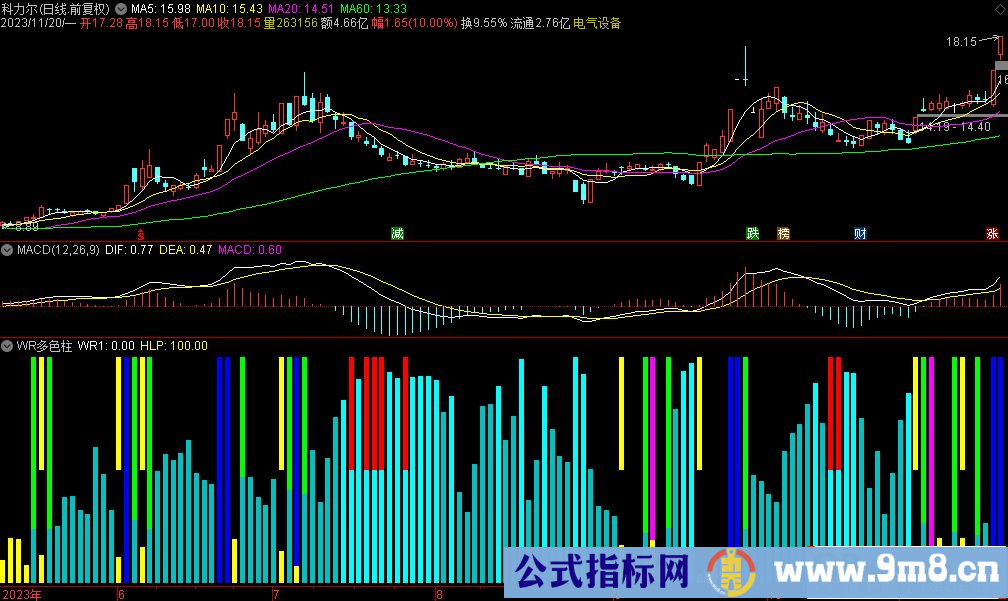The image size is (1008, 601).
Task: Click the red $ marker icon
Action: pos(141,235)
